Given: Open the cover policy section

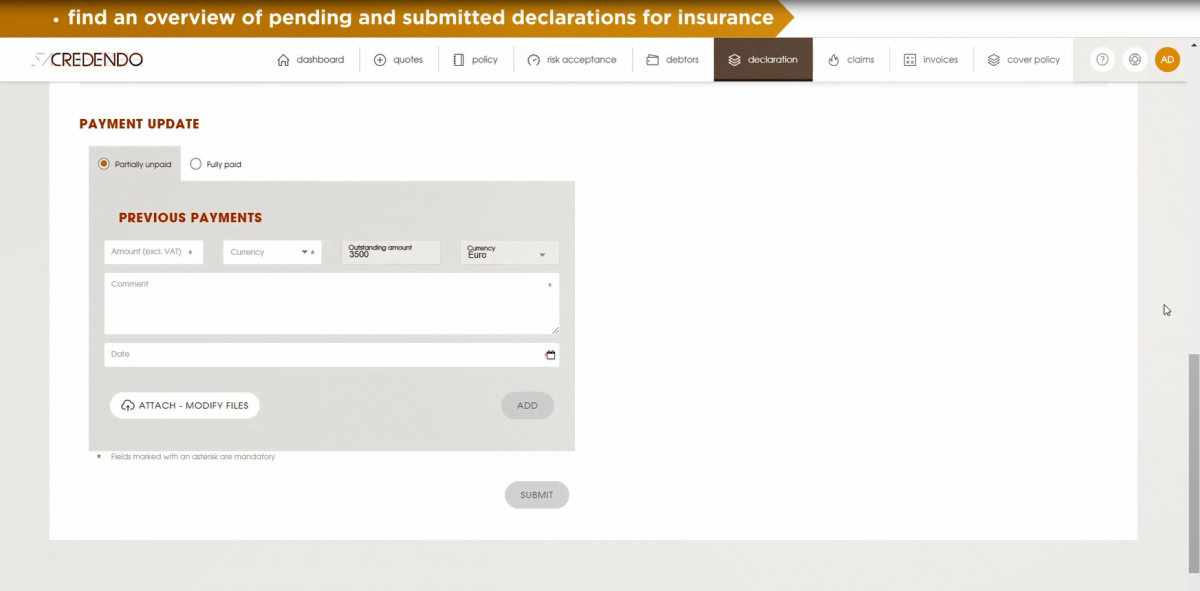Looking at the screenshot, I should (x=1023, y=60).
